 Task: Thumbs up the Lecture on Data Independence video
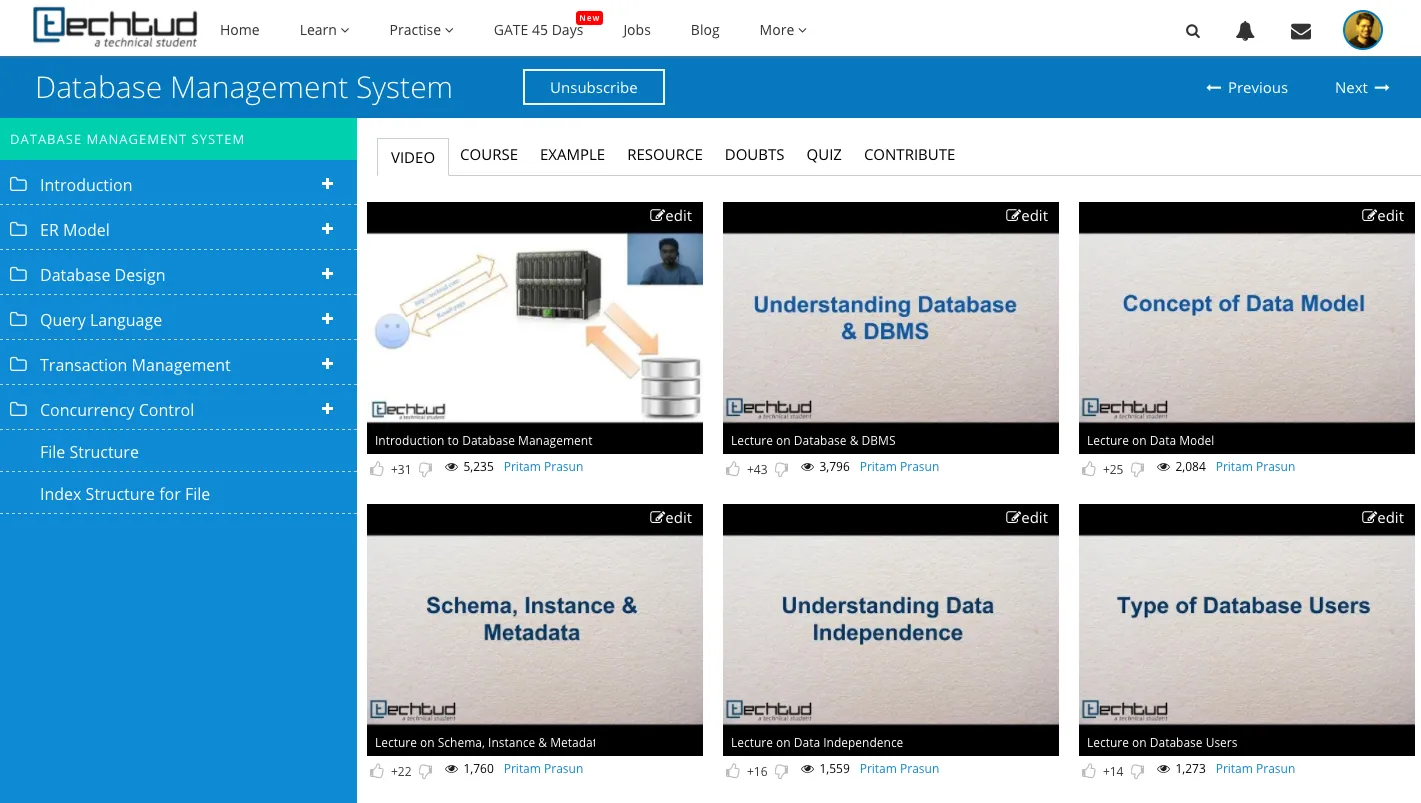pyautogui.click(x=733, y=770)
